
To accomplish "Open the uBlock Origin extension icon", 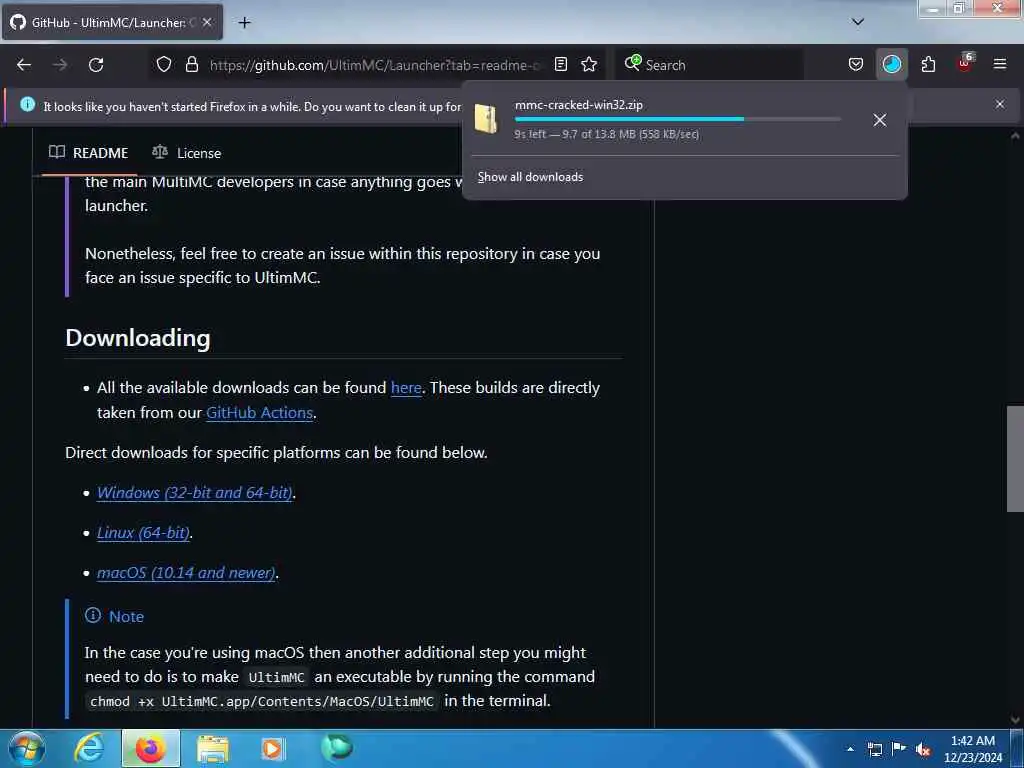I will (965, 63).
